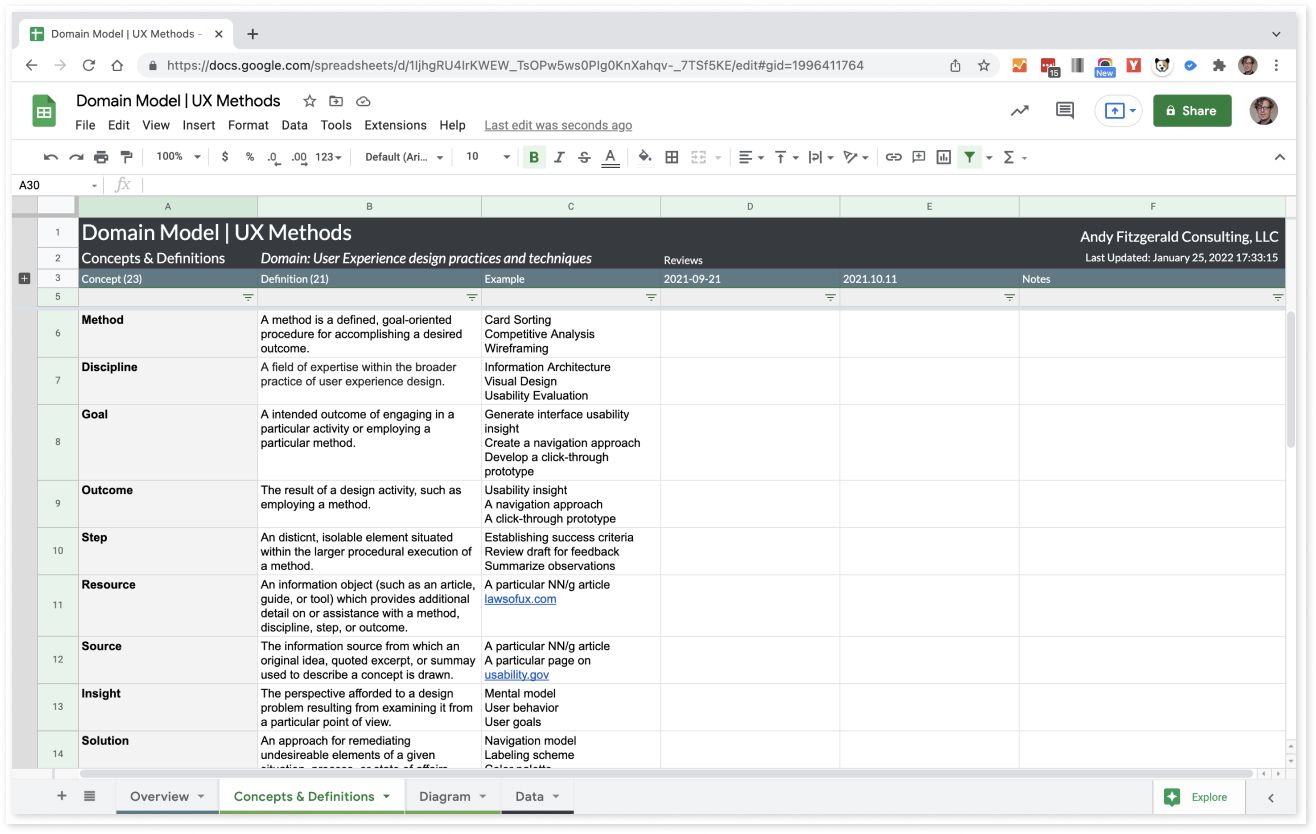The width and height of the screenshot is (1316, 834).
Task: Click the undo arrow
Action: pos(51,157)
